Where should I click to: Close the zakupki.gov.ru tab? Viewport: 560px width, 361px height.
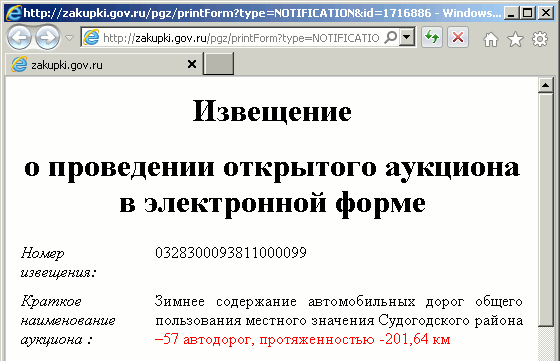(x=192, y=64)
